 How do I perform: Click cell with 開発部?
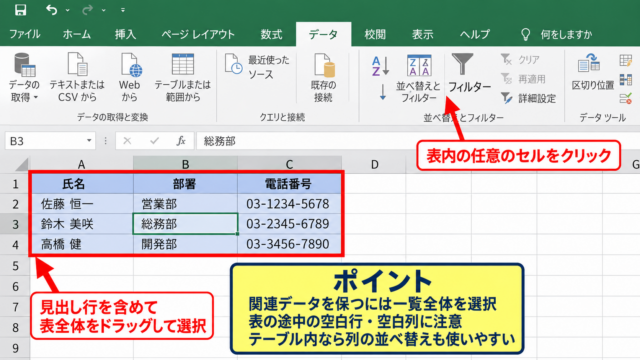pyautogui.click(x=185, y=244)
